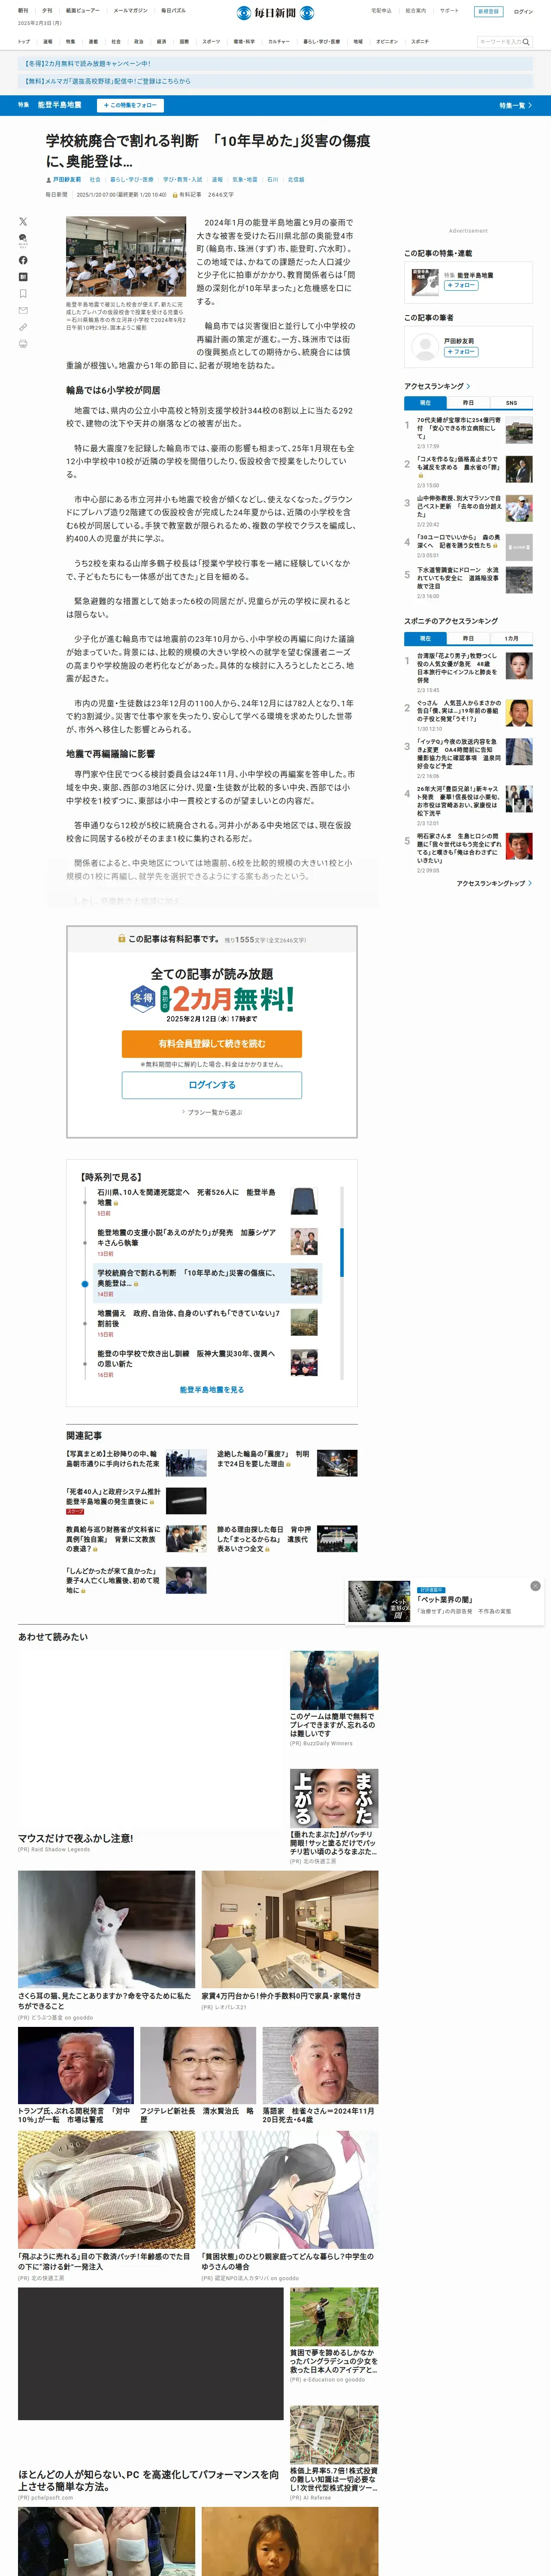The width and height of the screenshot is (551, 2576).
Task: Follow author 戸田紗友莉 in sidebar
Action: tap(461, 352)
